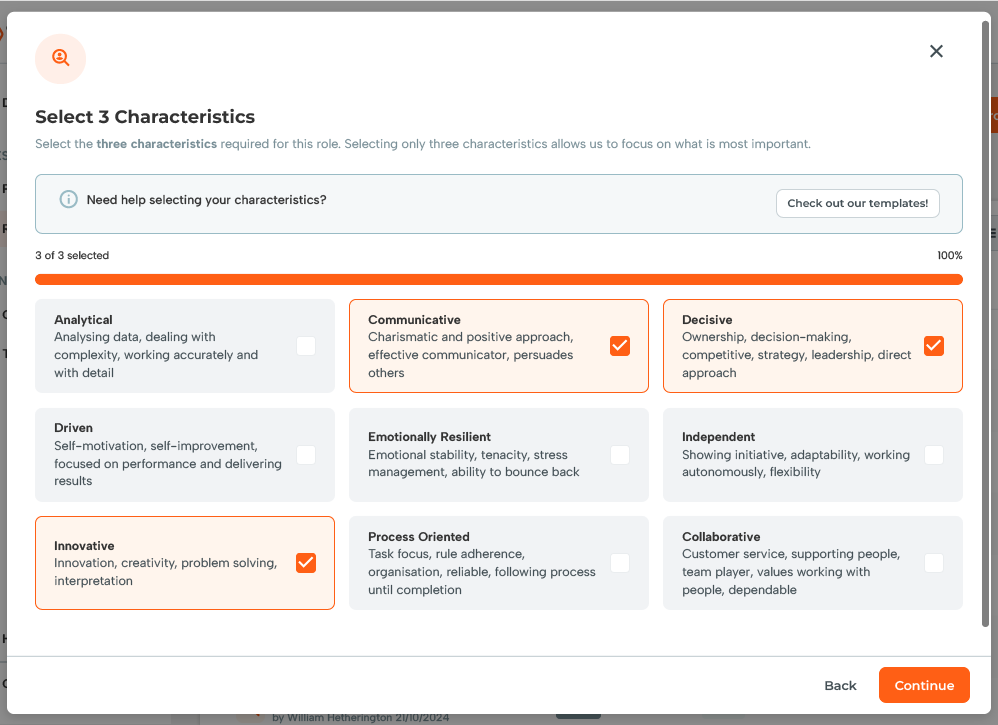This screenshot has height=725, width=998.
Task: Check the Driven characteristic box
Action: pyautogui.click(x=306, y=454)
